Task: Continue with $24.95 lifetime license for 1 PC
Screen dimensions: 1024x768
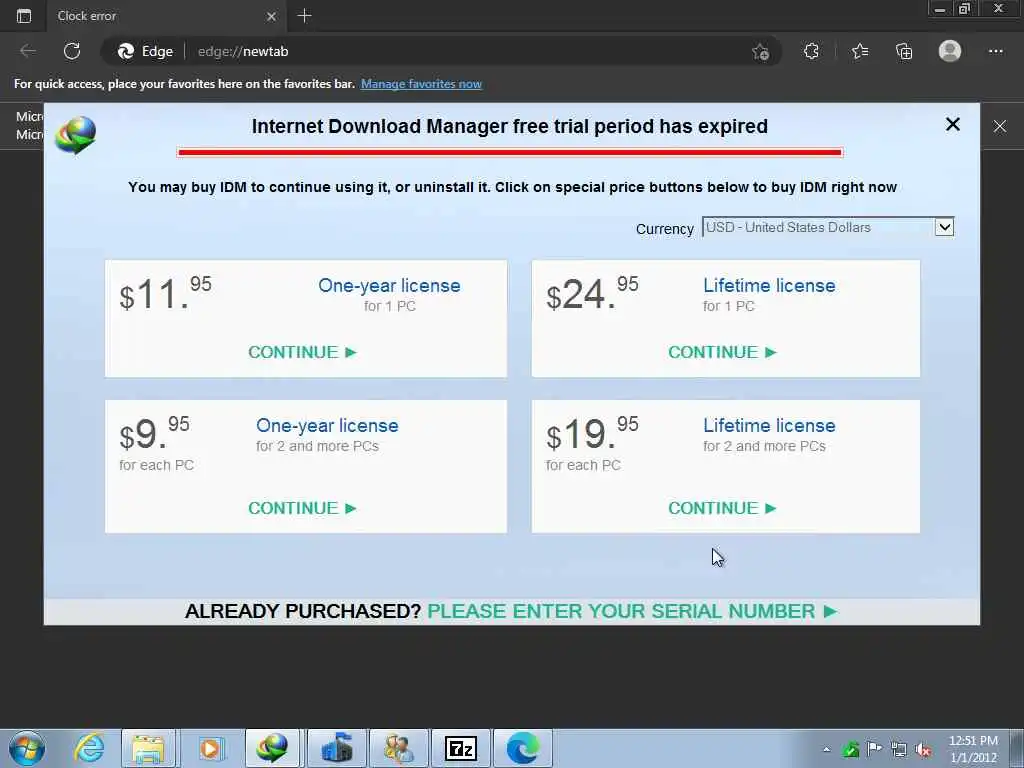Action: coord(722,352)
